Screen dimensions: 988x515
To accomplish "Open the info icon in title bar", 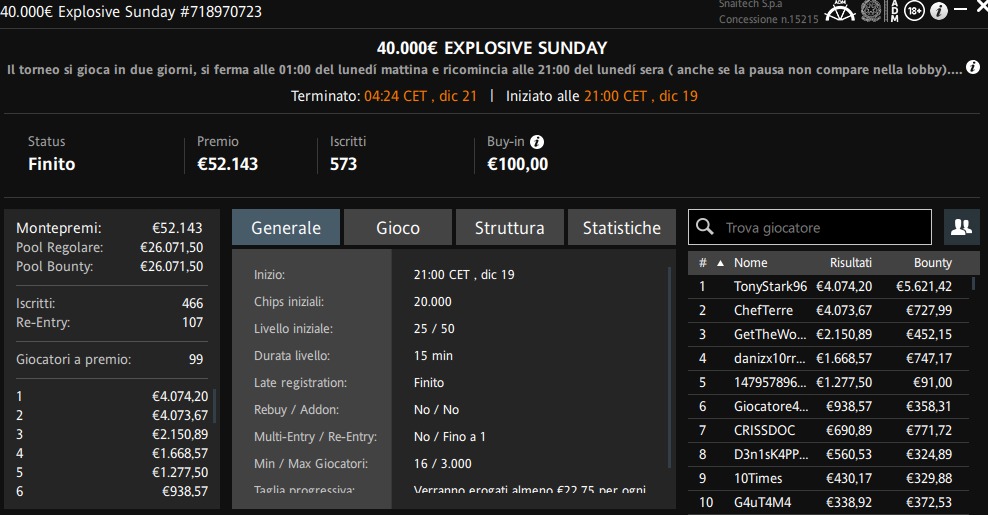I will [x=939, y=11].
